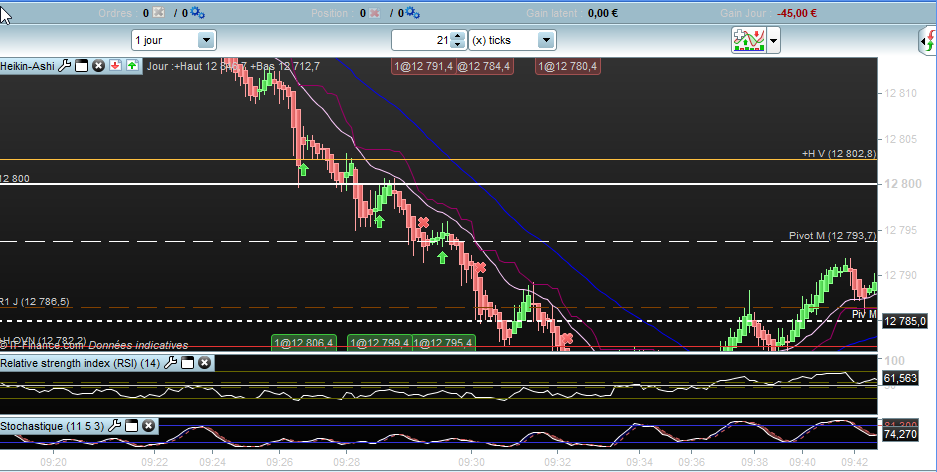Click the 09:42 time axis label
This screenshot has width=937, height=472.
click(854, 462)
